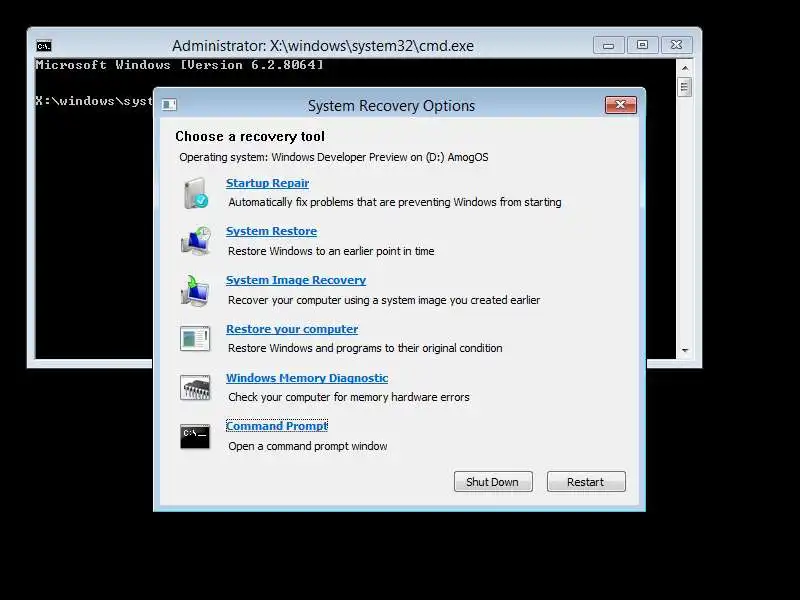Click 'Recover your computer using a system image' text
Image resolution: width=800 pixels, height=600 pixels.
coord(384,300)
